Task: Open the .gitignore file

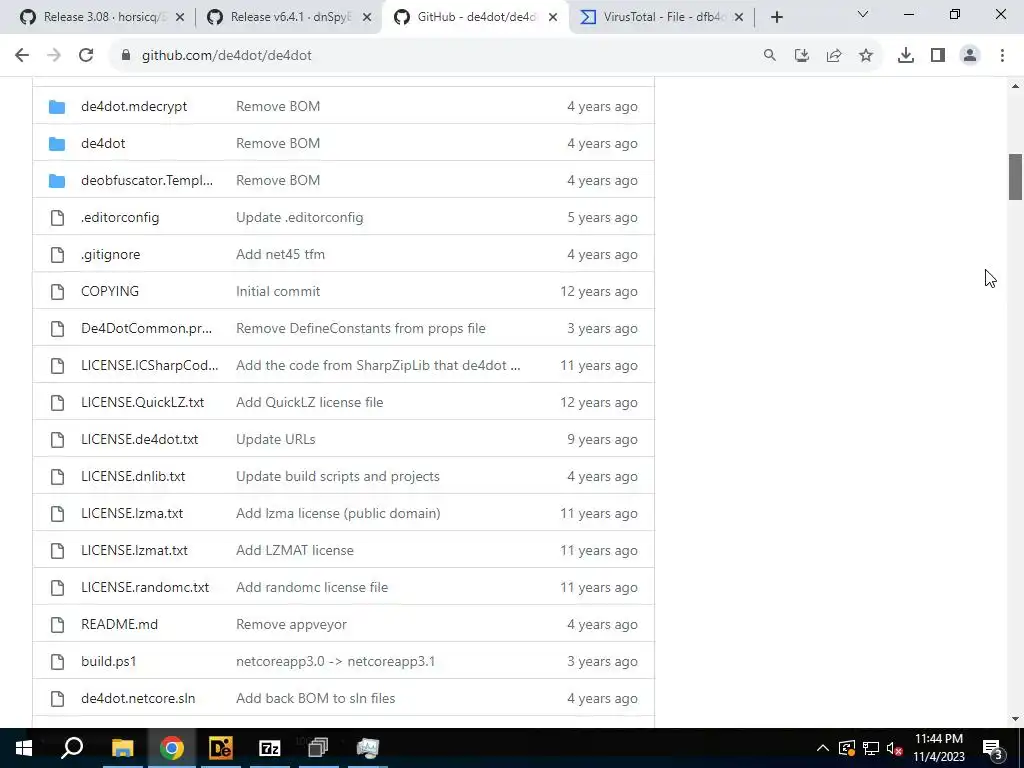Action: point(110,255)
